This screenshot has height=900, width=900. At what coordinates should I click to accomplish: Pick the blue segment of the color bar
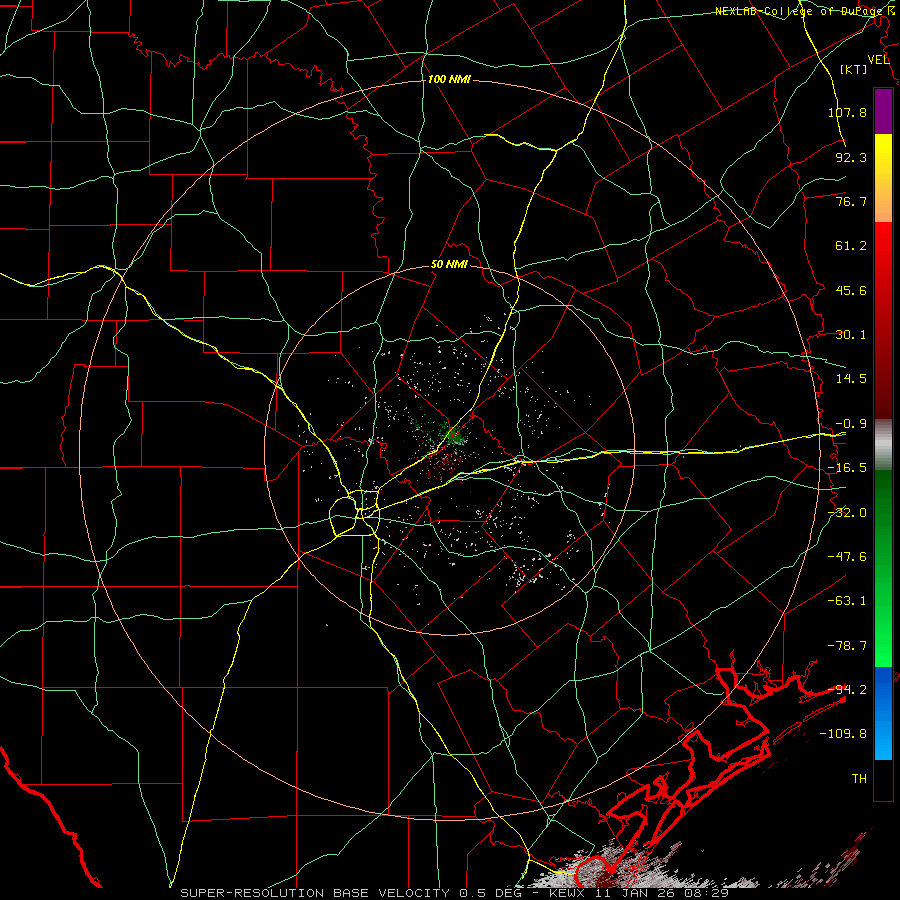[883, 713]
